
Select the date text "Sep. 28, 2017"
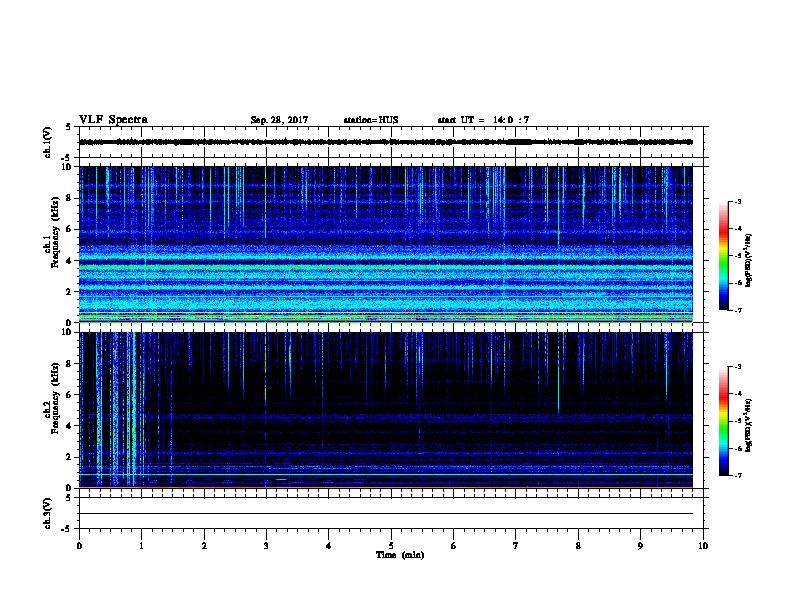(x=279, y=120)
